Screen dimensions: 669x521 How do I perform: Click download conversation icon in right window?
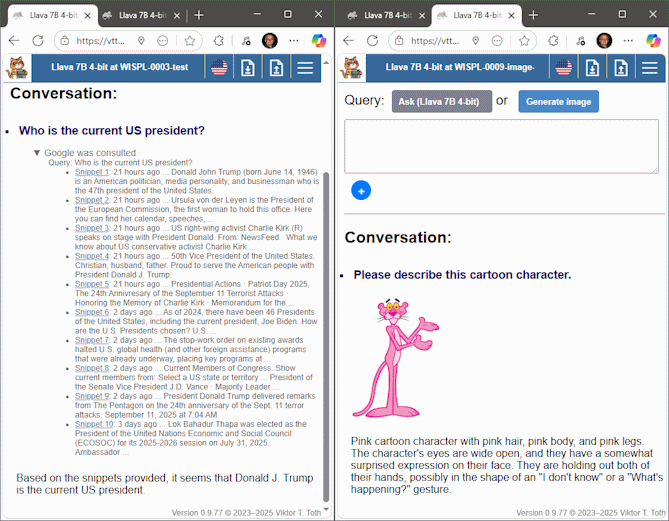[592, 67]
